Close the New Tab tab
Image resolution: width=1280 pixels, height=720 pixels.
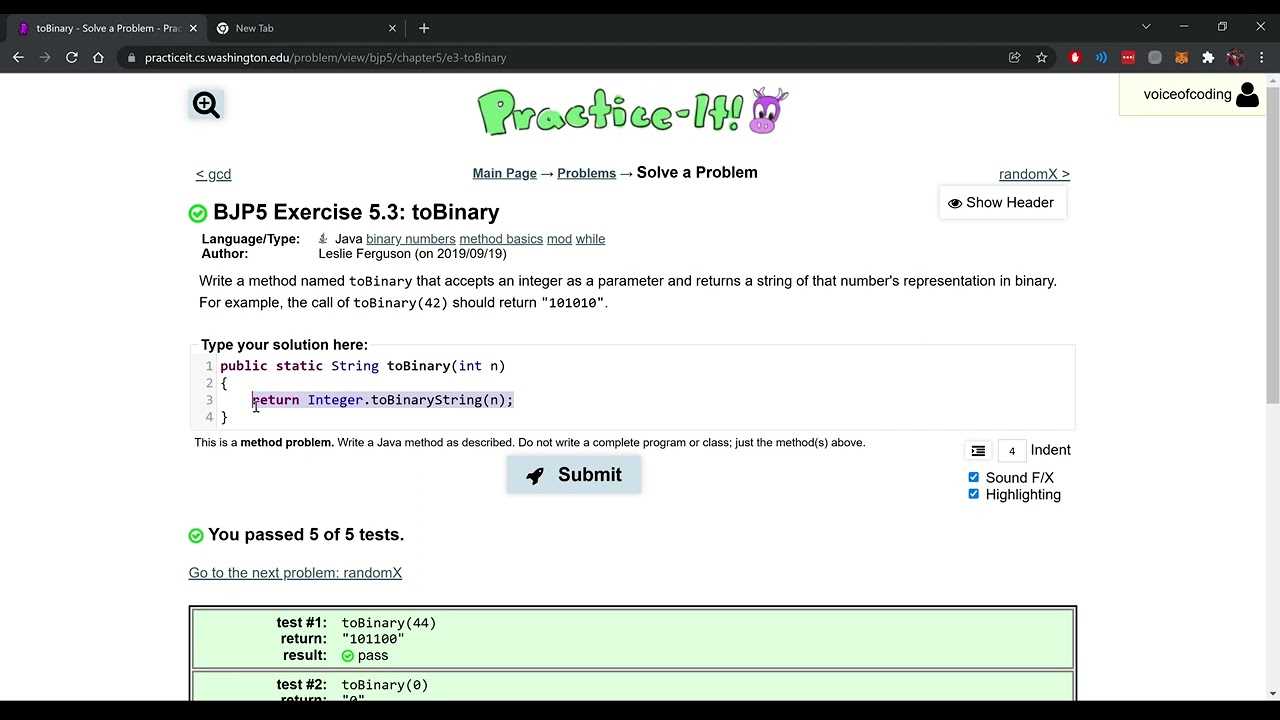pos(392,28)
